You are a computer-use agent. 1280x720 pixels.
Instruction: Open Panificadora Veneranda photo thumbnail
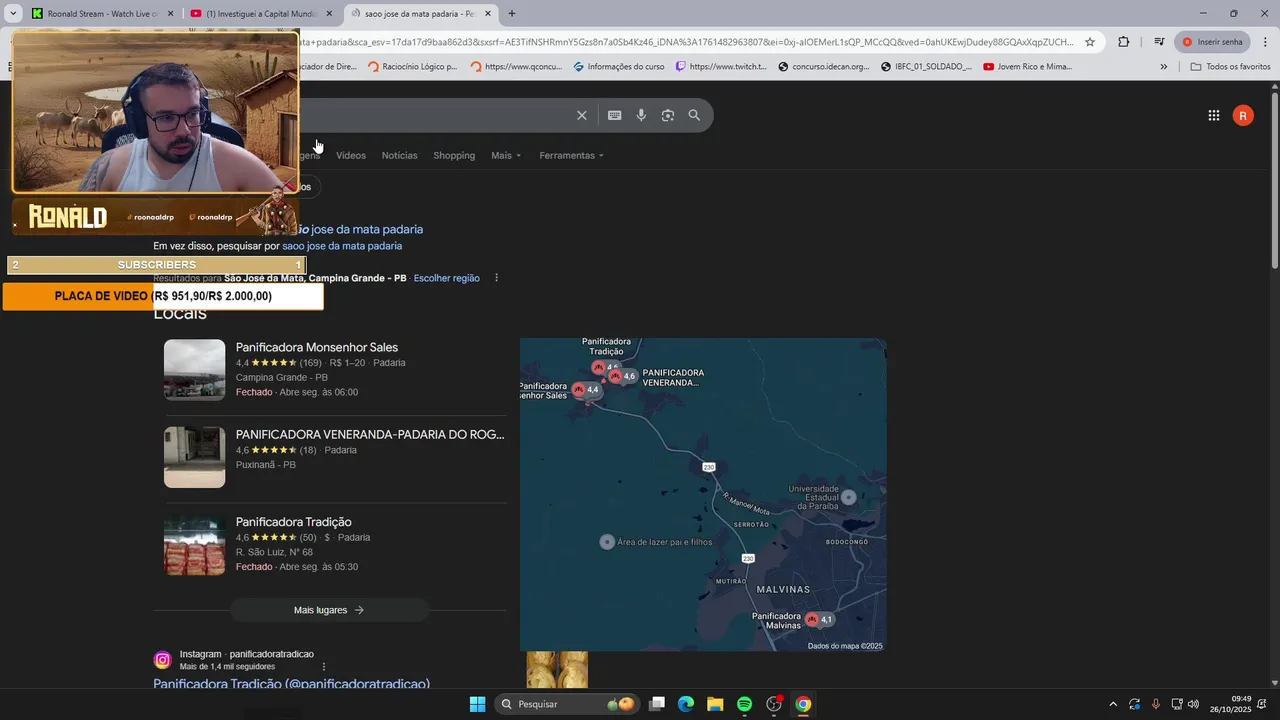click(x=195, y=457)
